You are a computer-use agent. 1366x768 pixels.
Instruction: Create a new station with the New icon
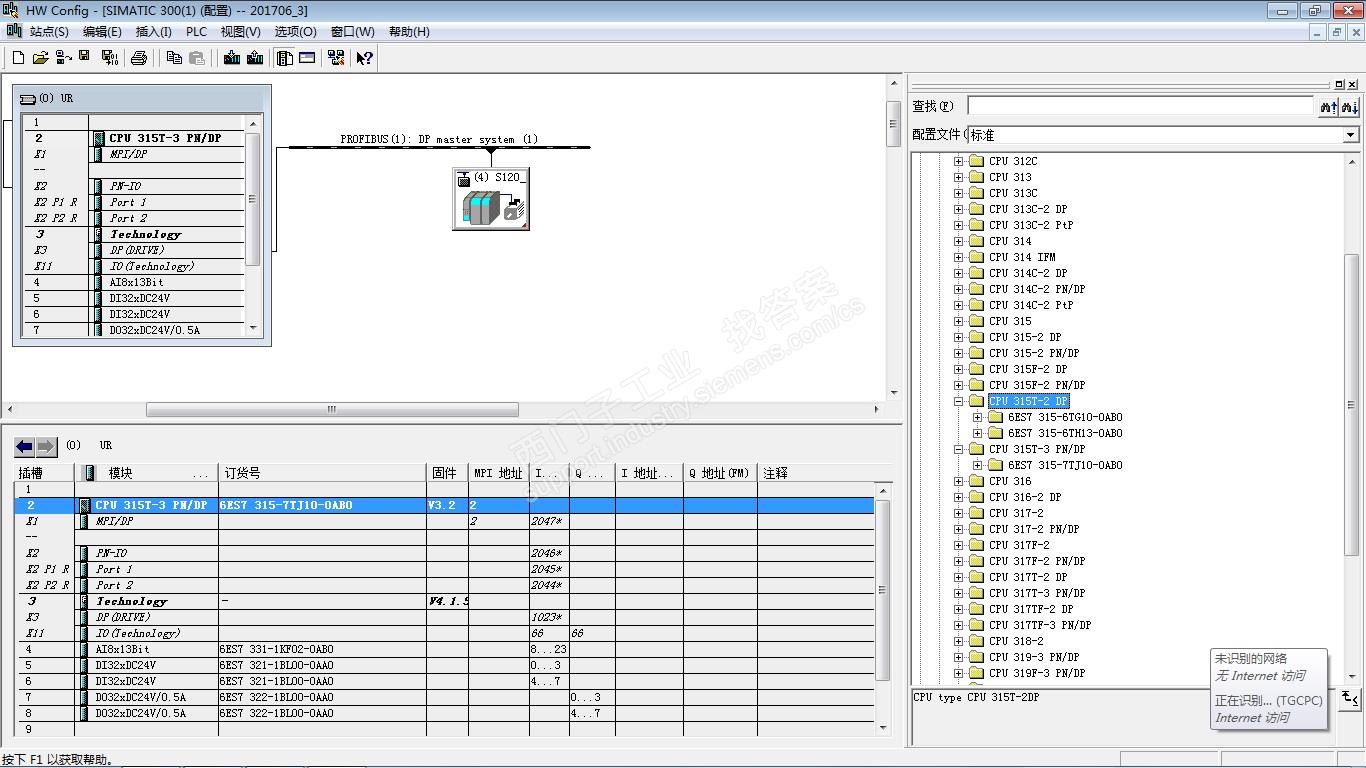[x=18, y=58]
